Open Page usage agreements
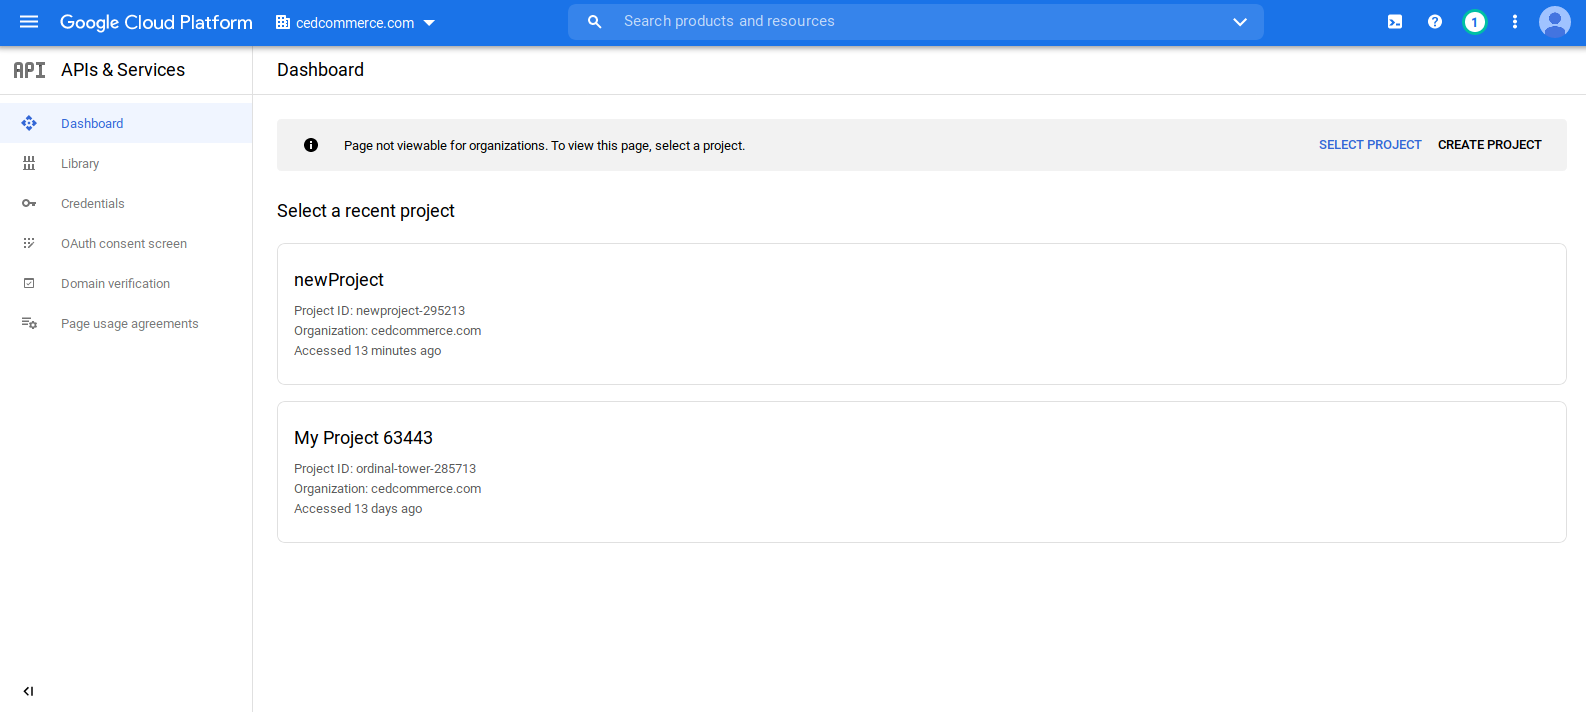The width and height of the screenshot is (1586, 712). [126, 323]
